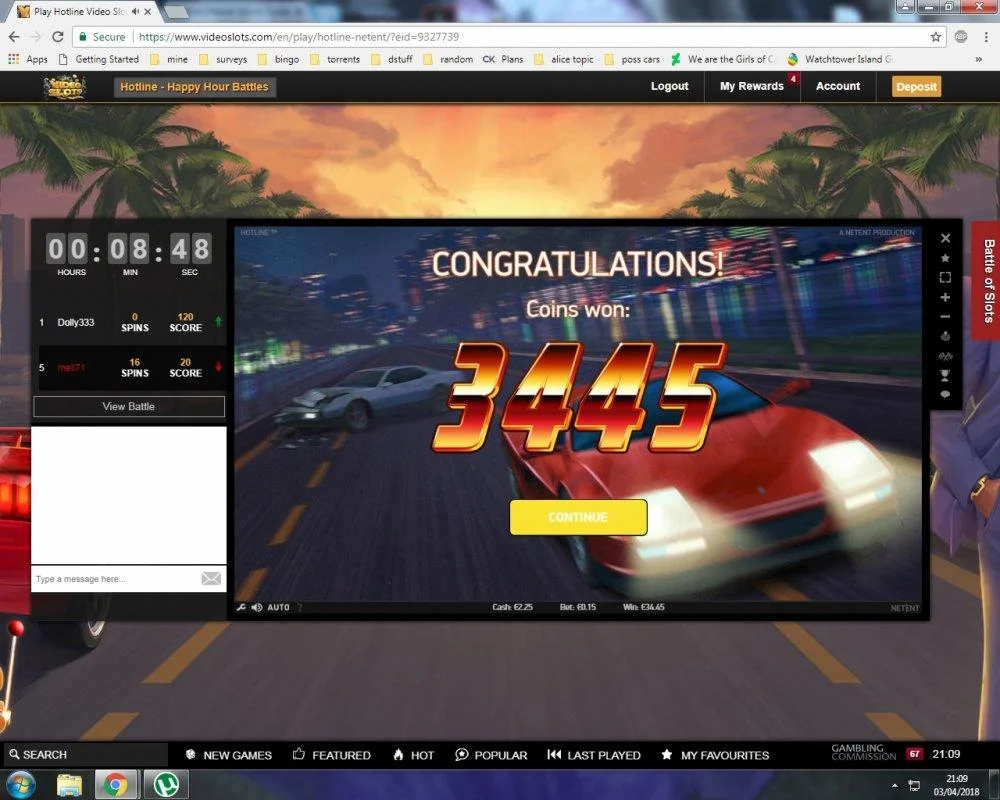Open the dstuff bookmarks folder

point(392,59)
